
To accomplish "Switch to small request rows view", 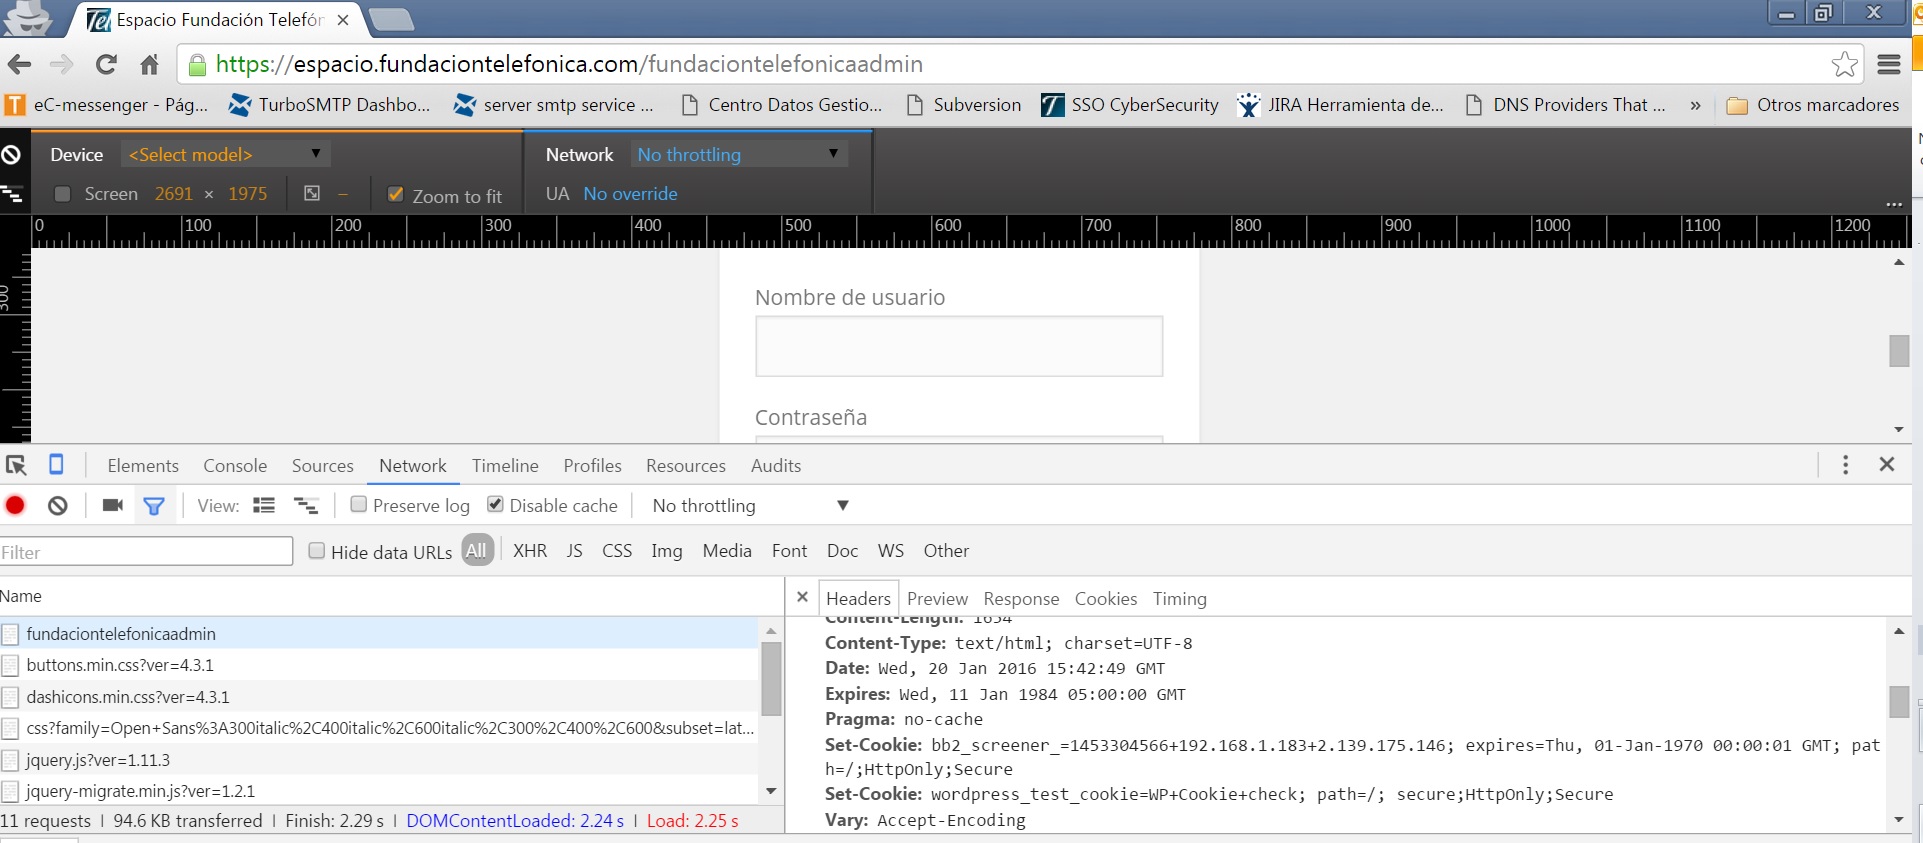I will (x=306, y=505).
